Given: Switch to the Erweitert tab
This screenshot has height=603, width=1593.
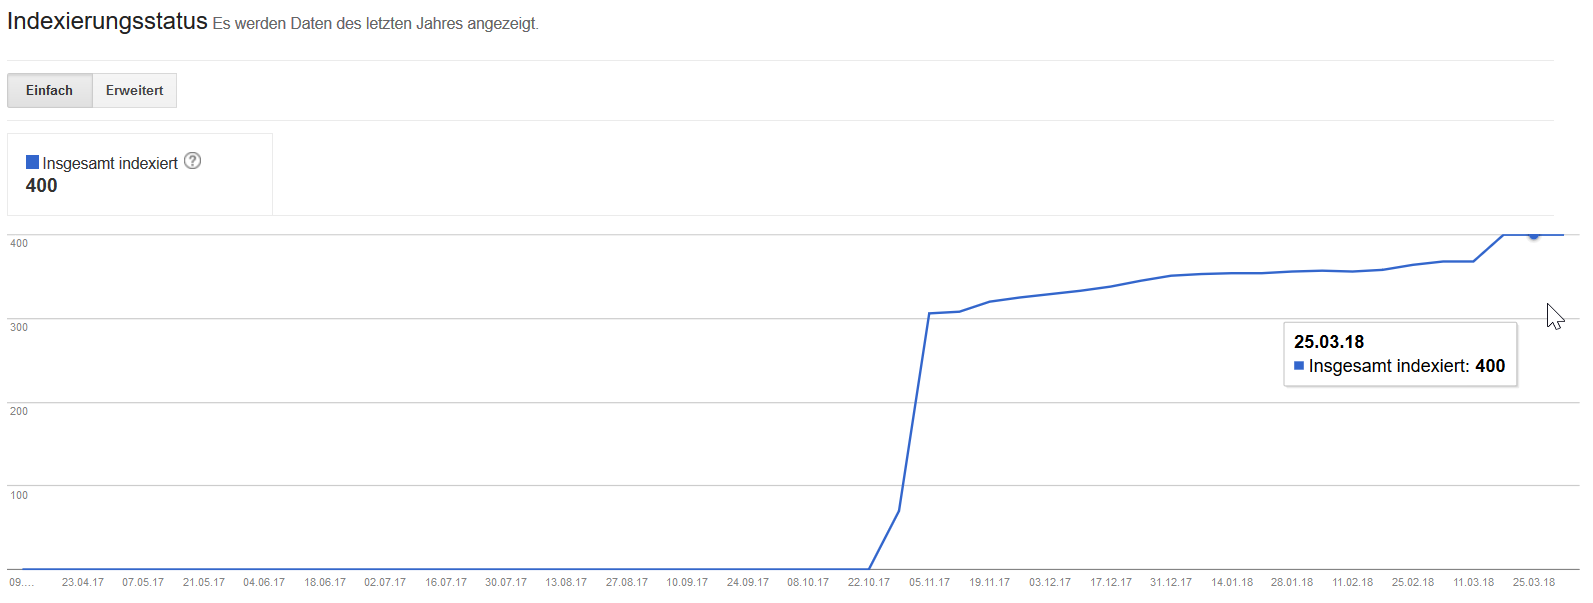Looking at the screenshot, I should pos(135,90).
